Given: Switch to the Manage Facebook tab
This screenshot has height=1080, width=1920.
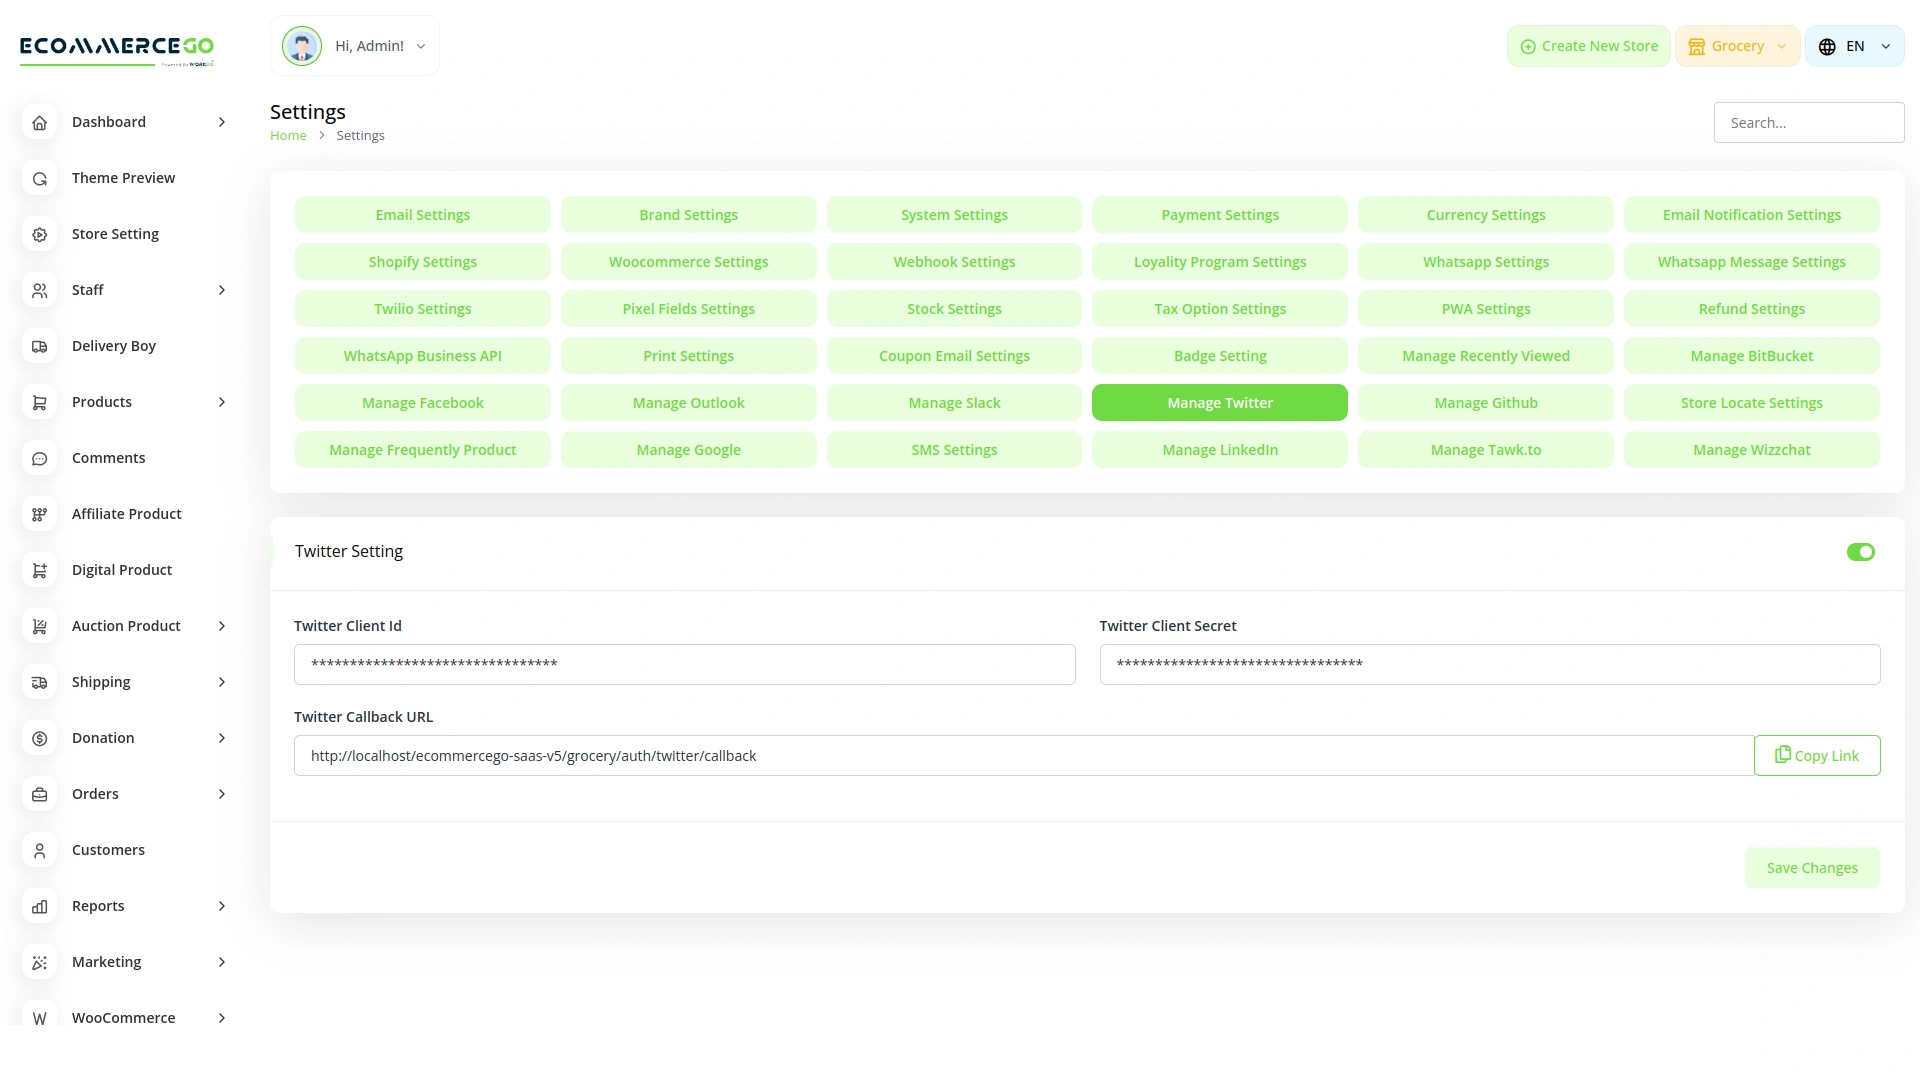Looking at the screenshot, I should (x=422, y=402).
